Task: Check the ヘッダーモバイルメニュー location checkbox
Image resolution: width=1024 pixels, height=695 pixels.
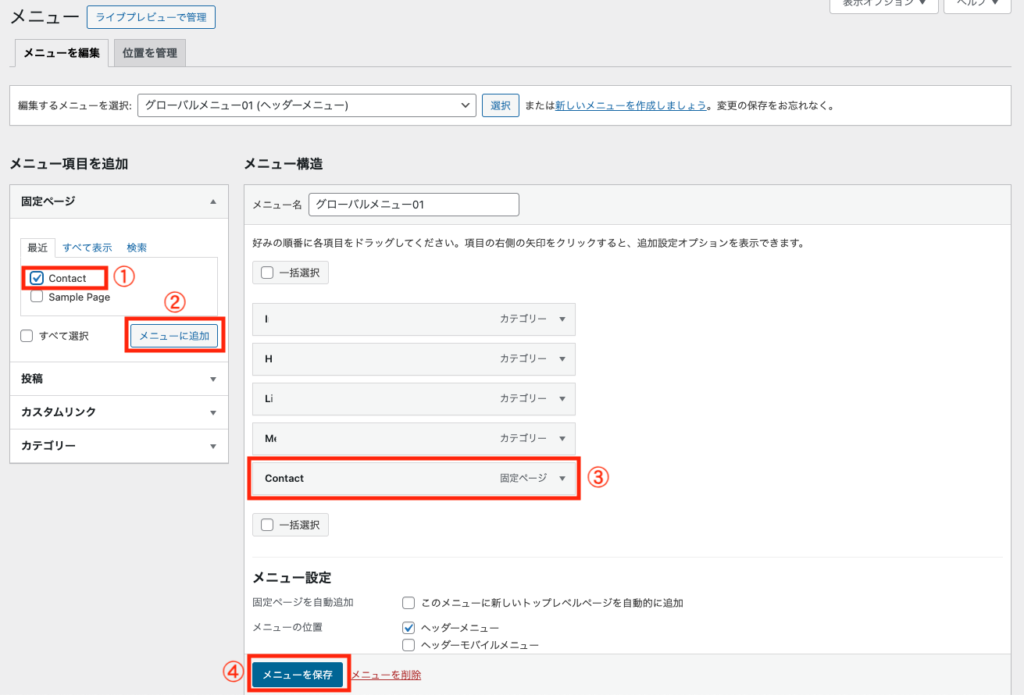Action: [409, 645]
